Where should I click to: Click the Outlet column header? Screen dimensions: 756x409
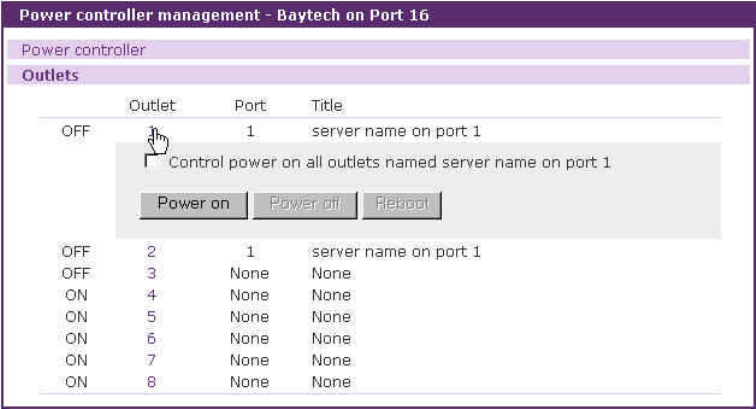152,105
